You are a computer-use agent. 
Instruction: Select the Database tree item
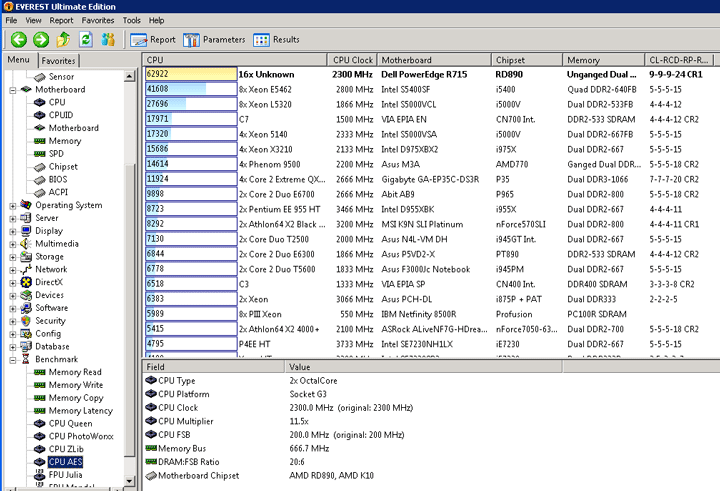(52, 347)
